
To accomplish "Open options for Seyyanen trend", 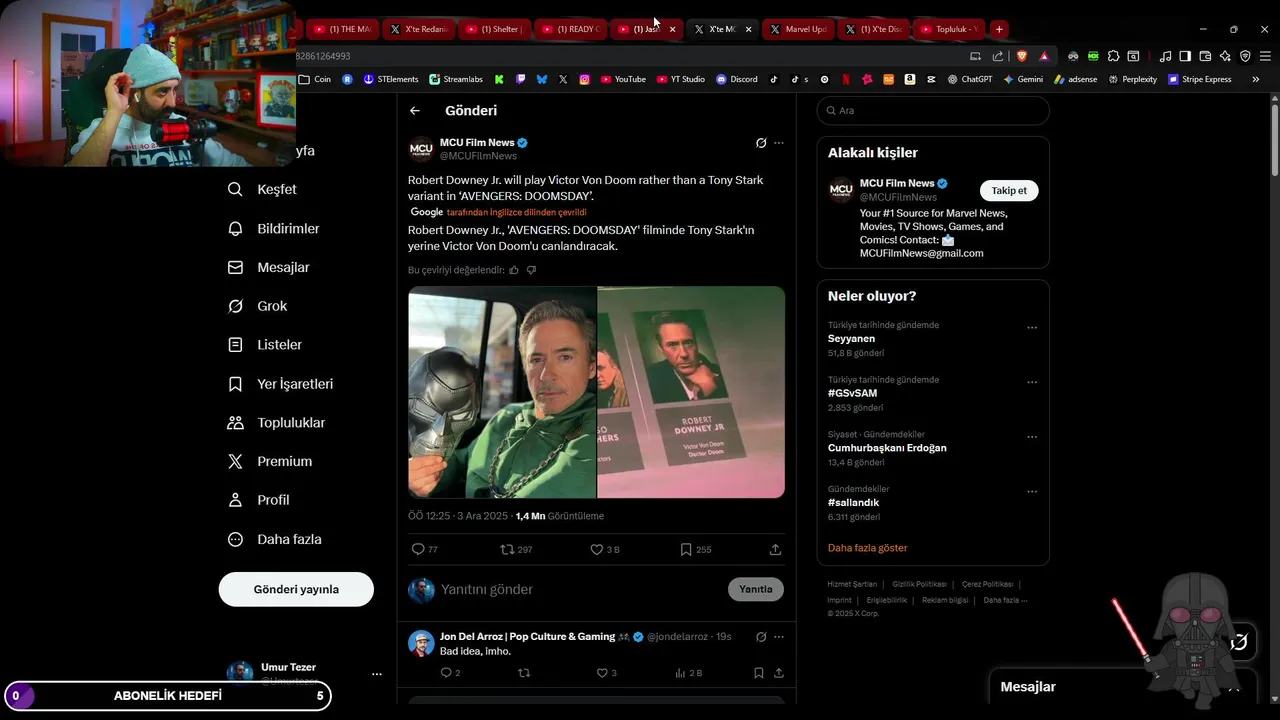I will pos(1032,328).
